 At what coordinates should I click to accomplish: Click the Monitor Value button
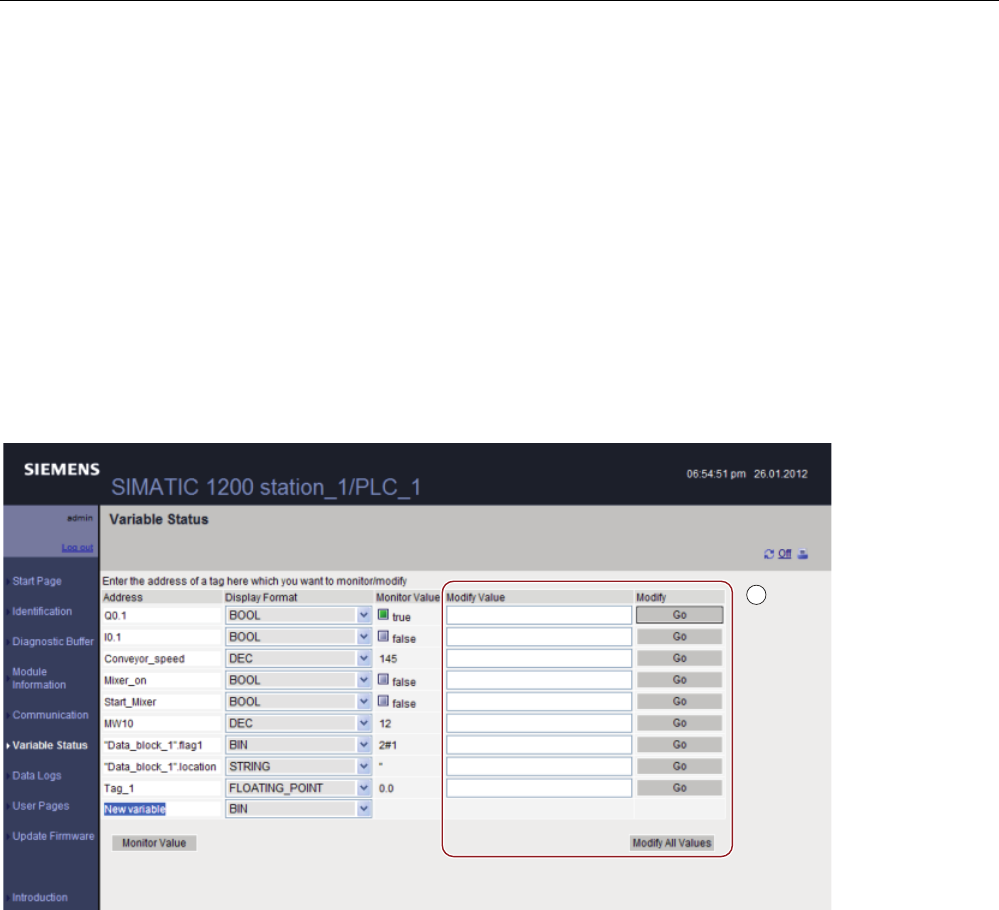point(154,843)
